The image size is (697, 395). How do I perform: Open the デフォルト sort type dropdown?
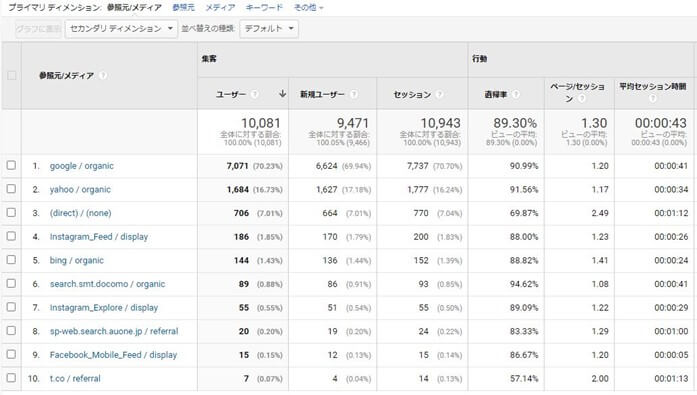269,29
